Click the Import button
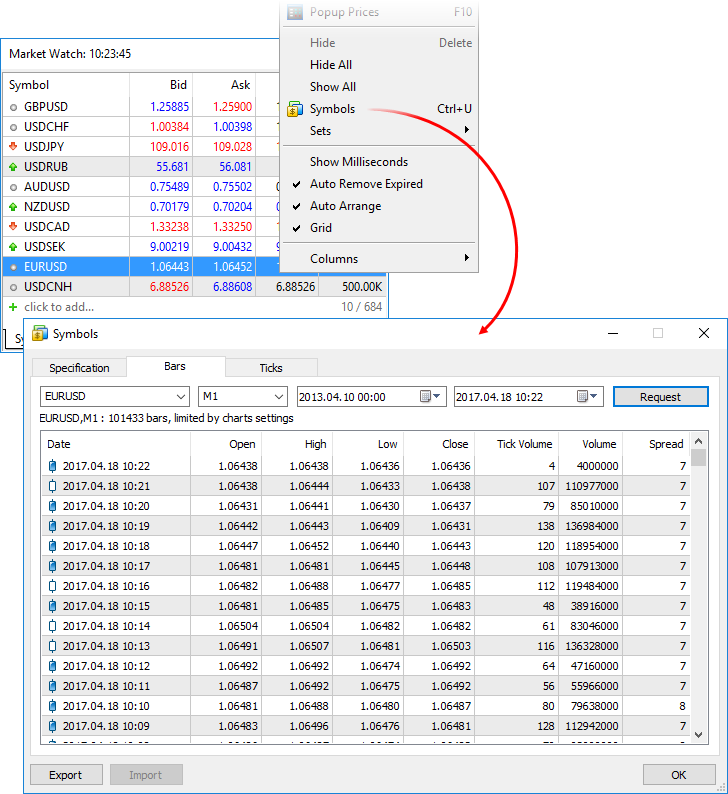This screenshot has height=794, width=728. [x=146, y=775]
